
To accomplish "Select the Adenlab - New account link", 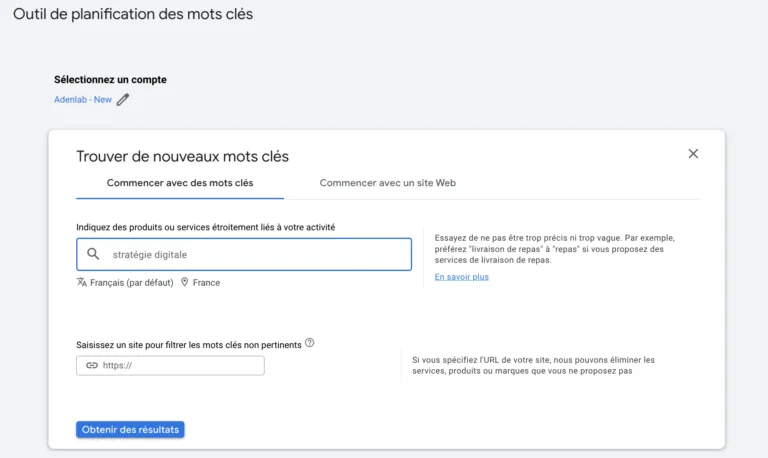I will point(83,99).
